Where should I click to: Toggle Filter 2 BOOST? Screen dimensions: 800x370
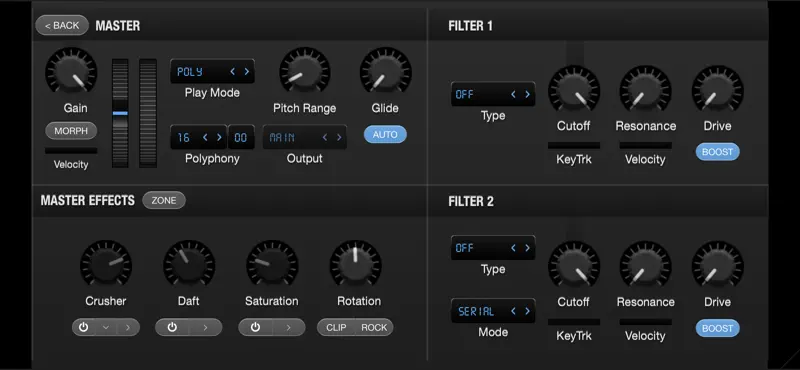(717, 329)
